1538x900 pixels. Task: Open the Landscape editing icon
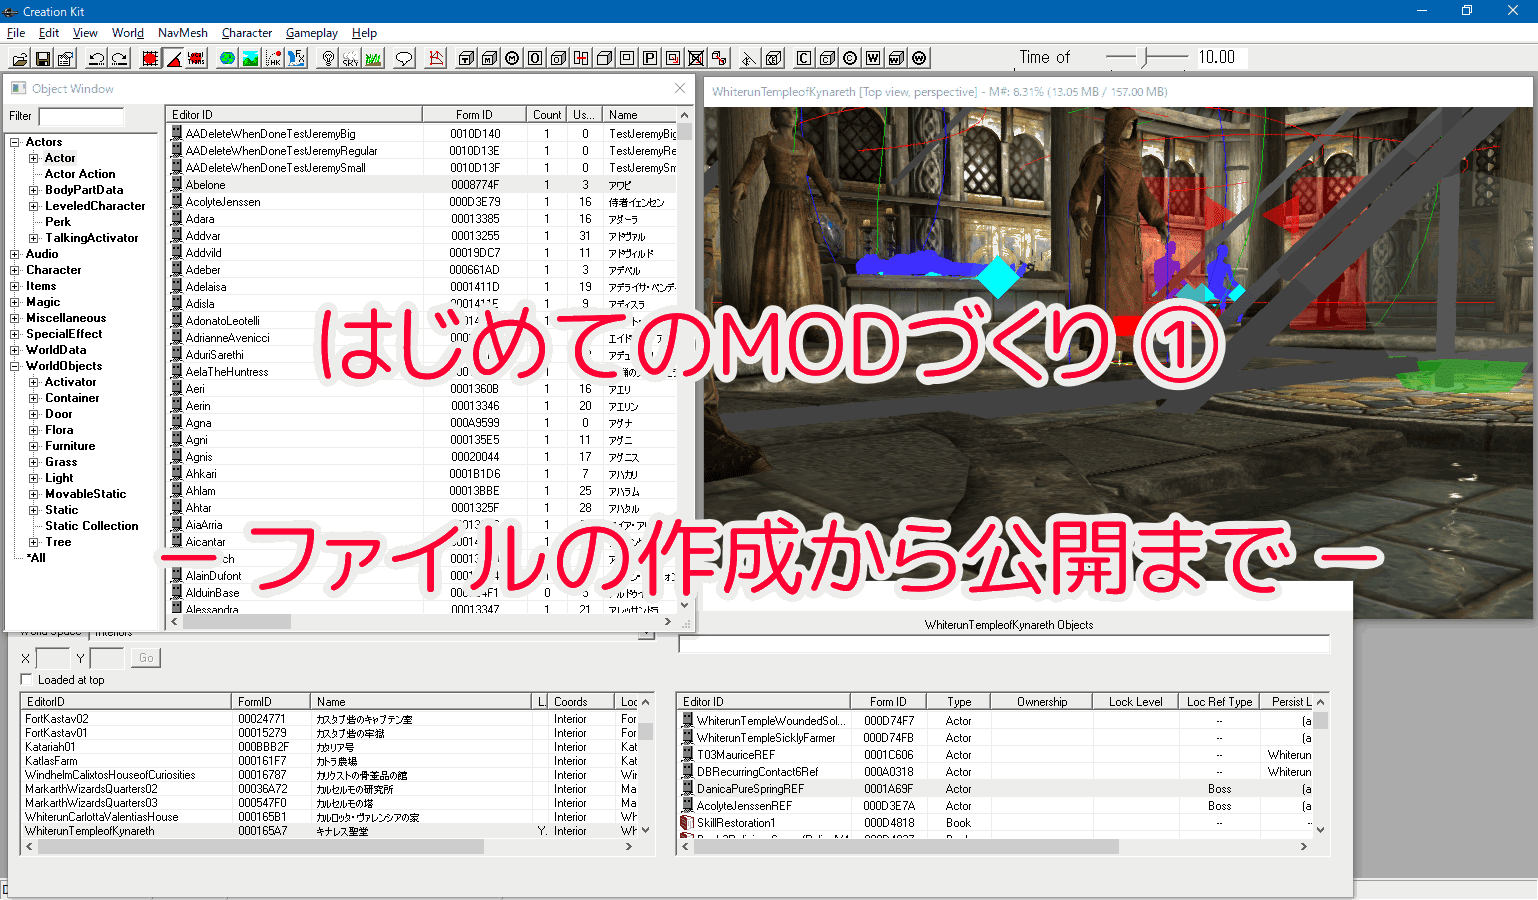click(x=250, y=58)
